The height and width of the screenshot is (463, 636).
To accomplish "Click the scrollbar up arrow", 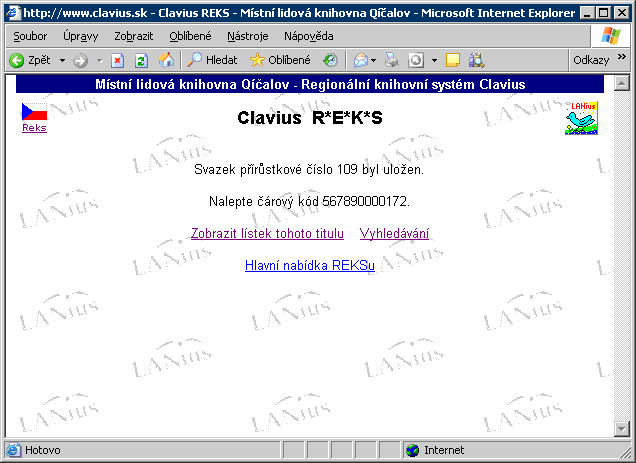I will tap(621, 83).
